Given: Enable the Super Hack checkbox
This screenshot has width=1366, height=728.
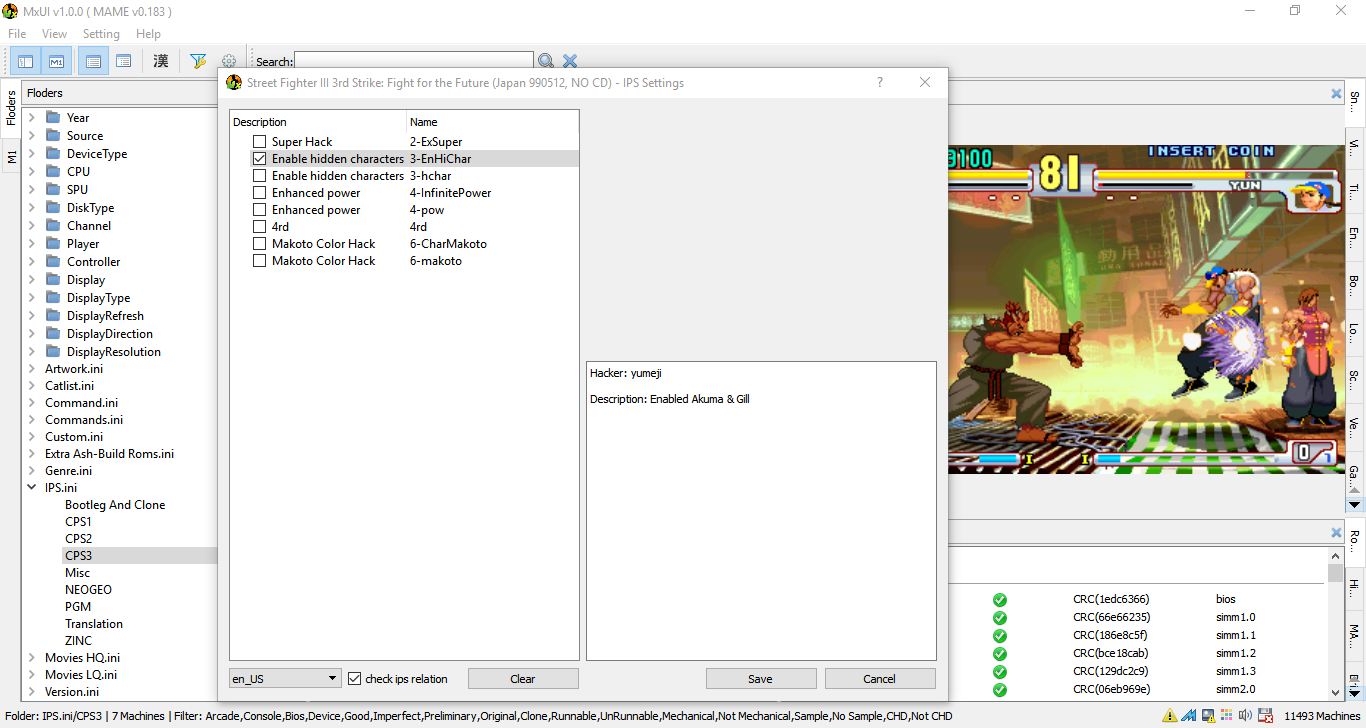Looking at the screenshot, I should point(260,142).
